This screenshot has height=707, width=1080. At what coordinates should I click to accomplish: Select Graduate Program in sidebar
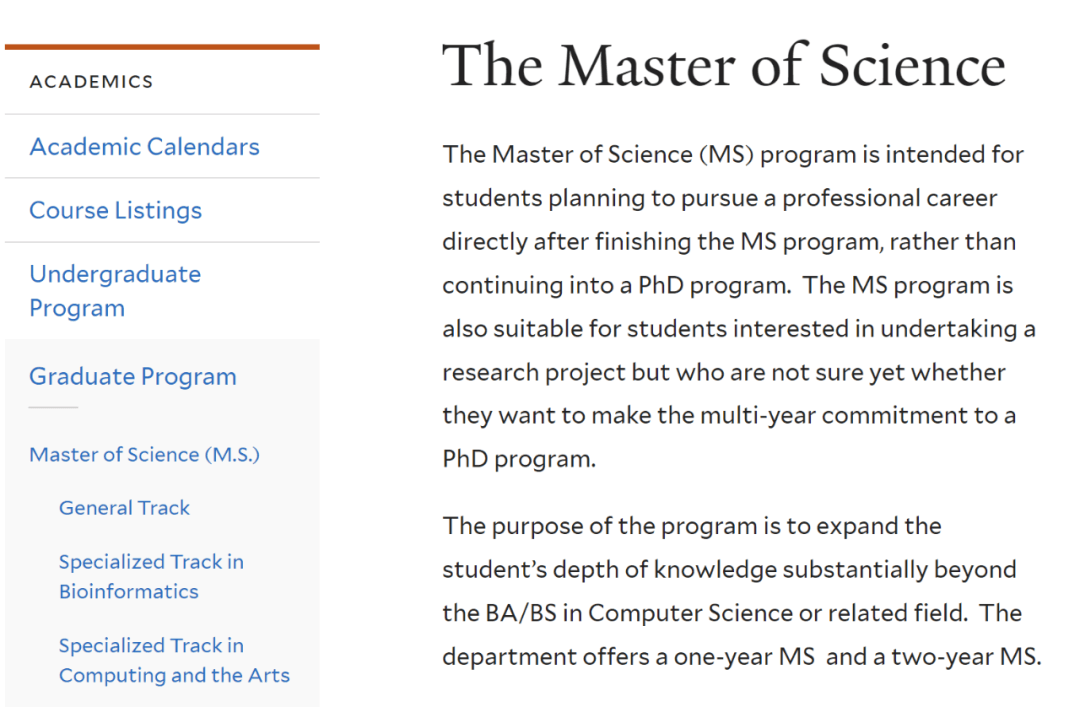click(x=132, y=377)
